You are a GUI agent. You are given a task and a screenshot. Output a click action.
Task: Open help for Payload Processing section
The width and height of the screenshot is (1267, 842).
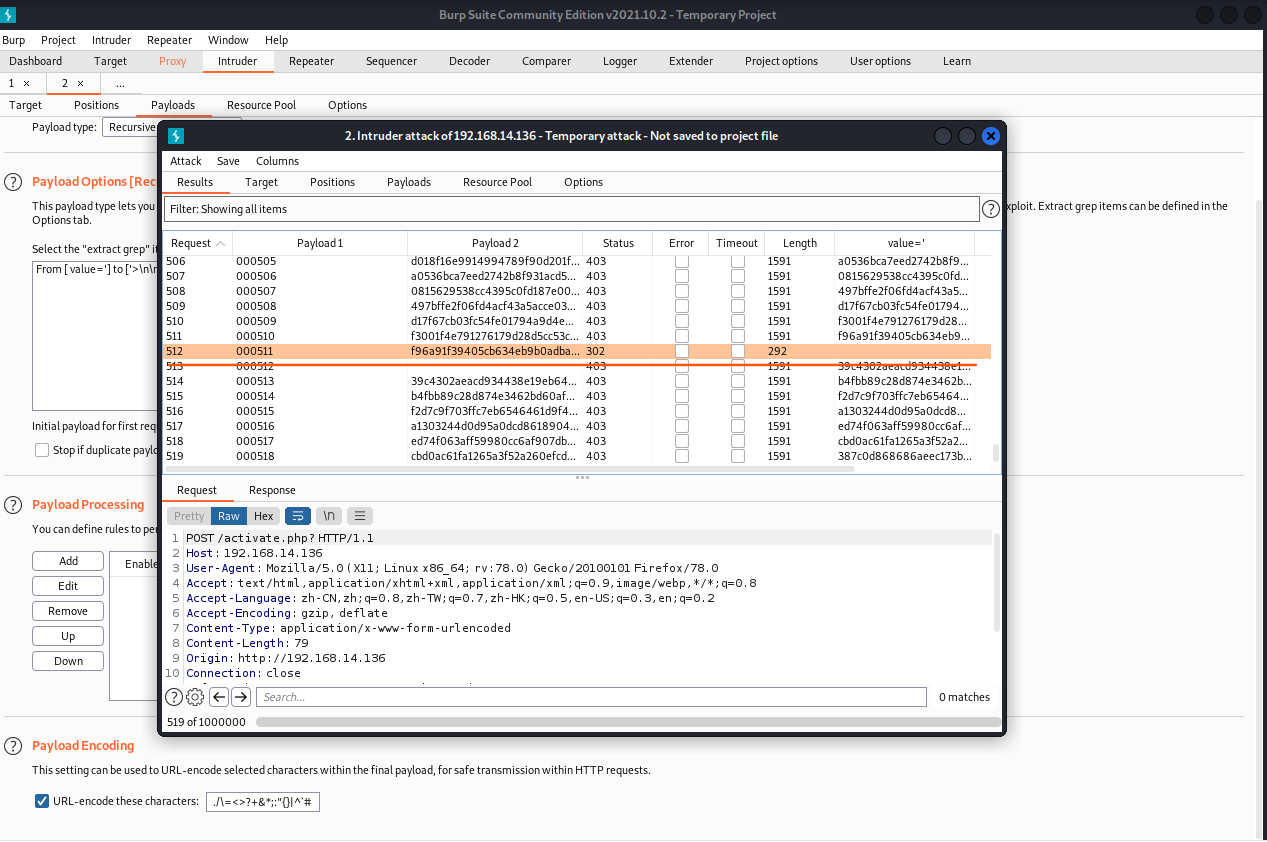[13, 505]
